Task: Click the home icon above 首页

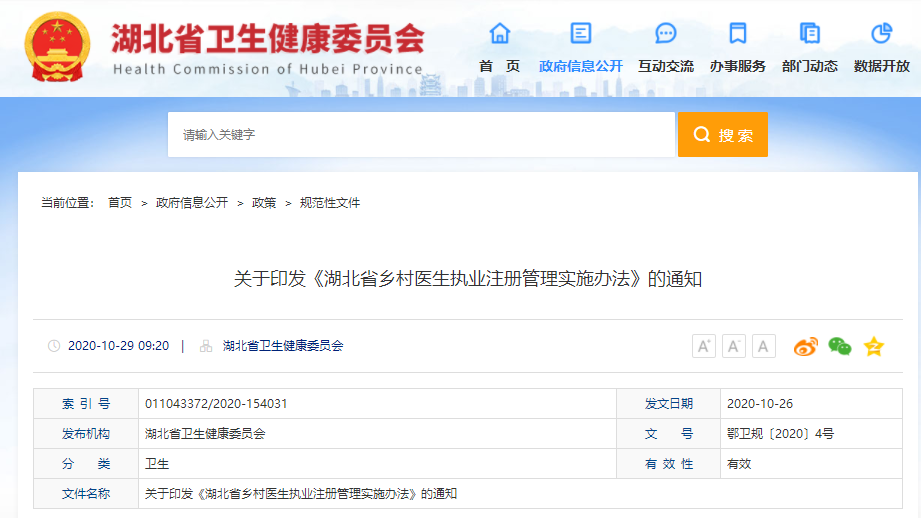Action: coord(499,34)
